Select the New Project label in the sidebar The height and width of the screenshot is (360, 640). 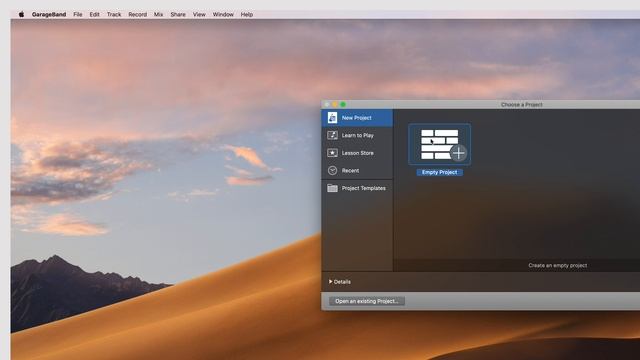356,118
